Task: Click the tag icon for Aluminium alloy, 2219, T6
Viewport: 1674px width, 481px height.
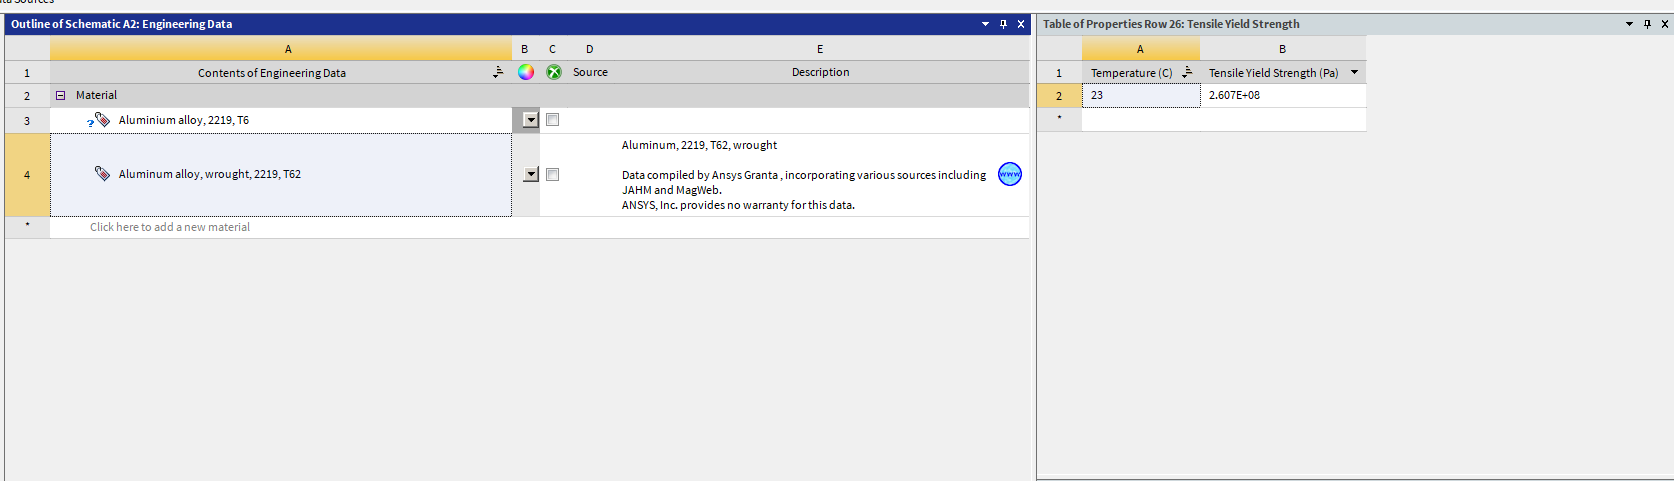Action: pos(102,120)
